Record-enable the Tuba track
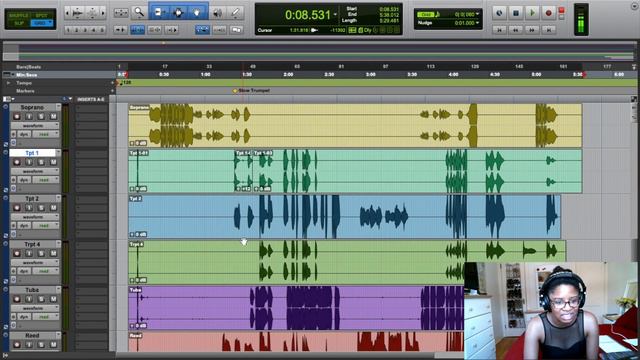This screenshot has width=640, height=360. click(x=17, y=299)
